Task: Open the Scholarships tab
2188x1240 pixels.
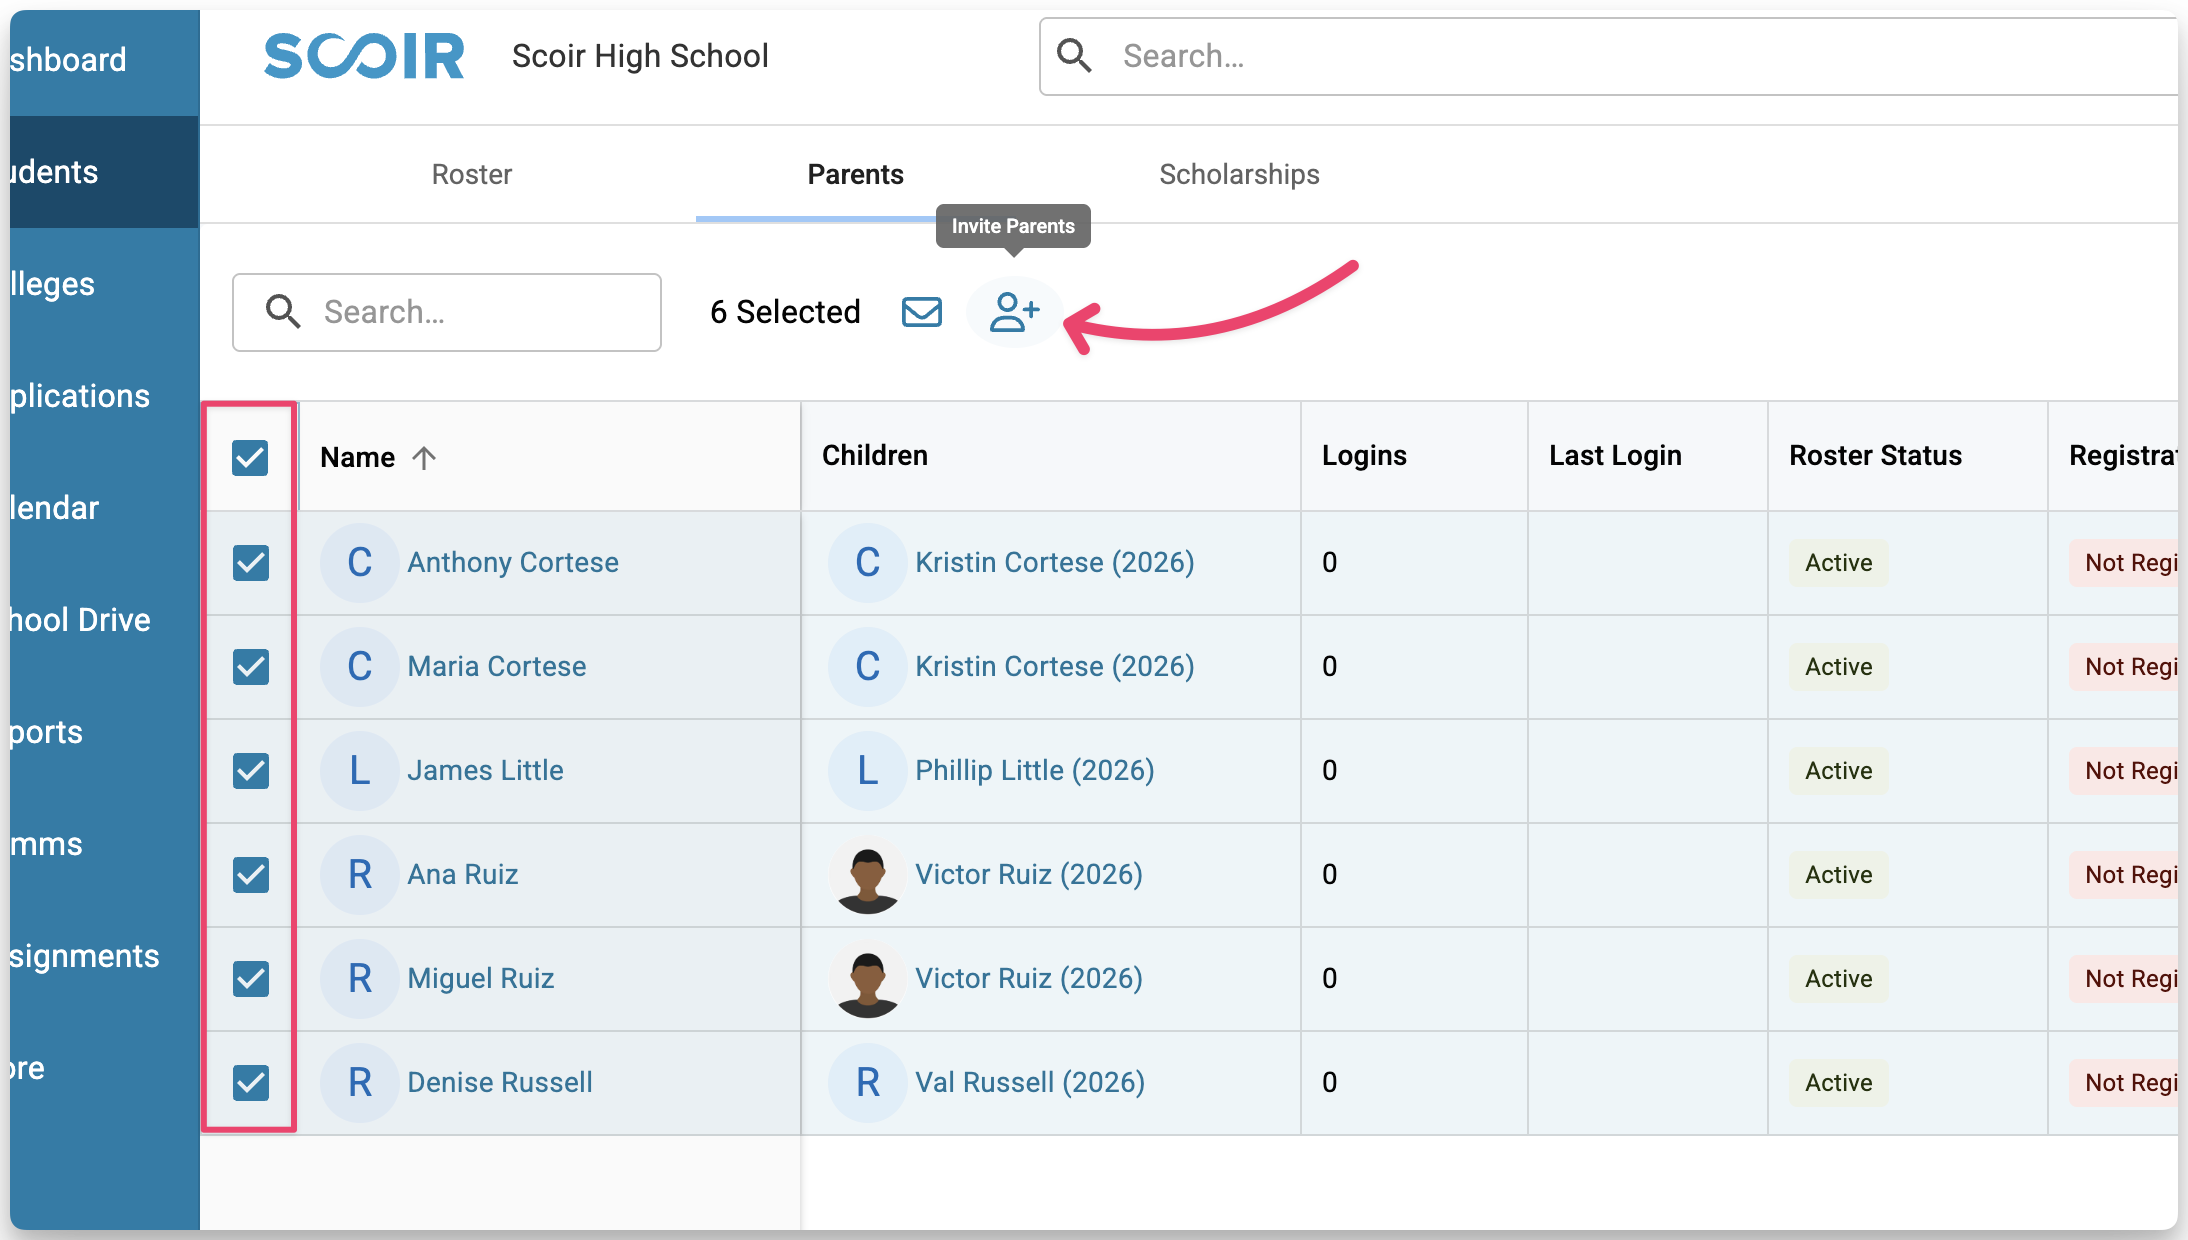Action: (x=1239, y=174)
